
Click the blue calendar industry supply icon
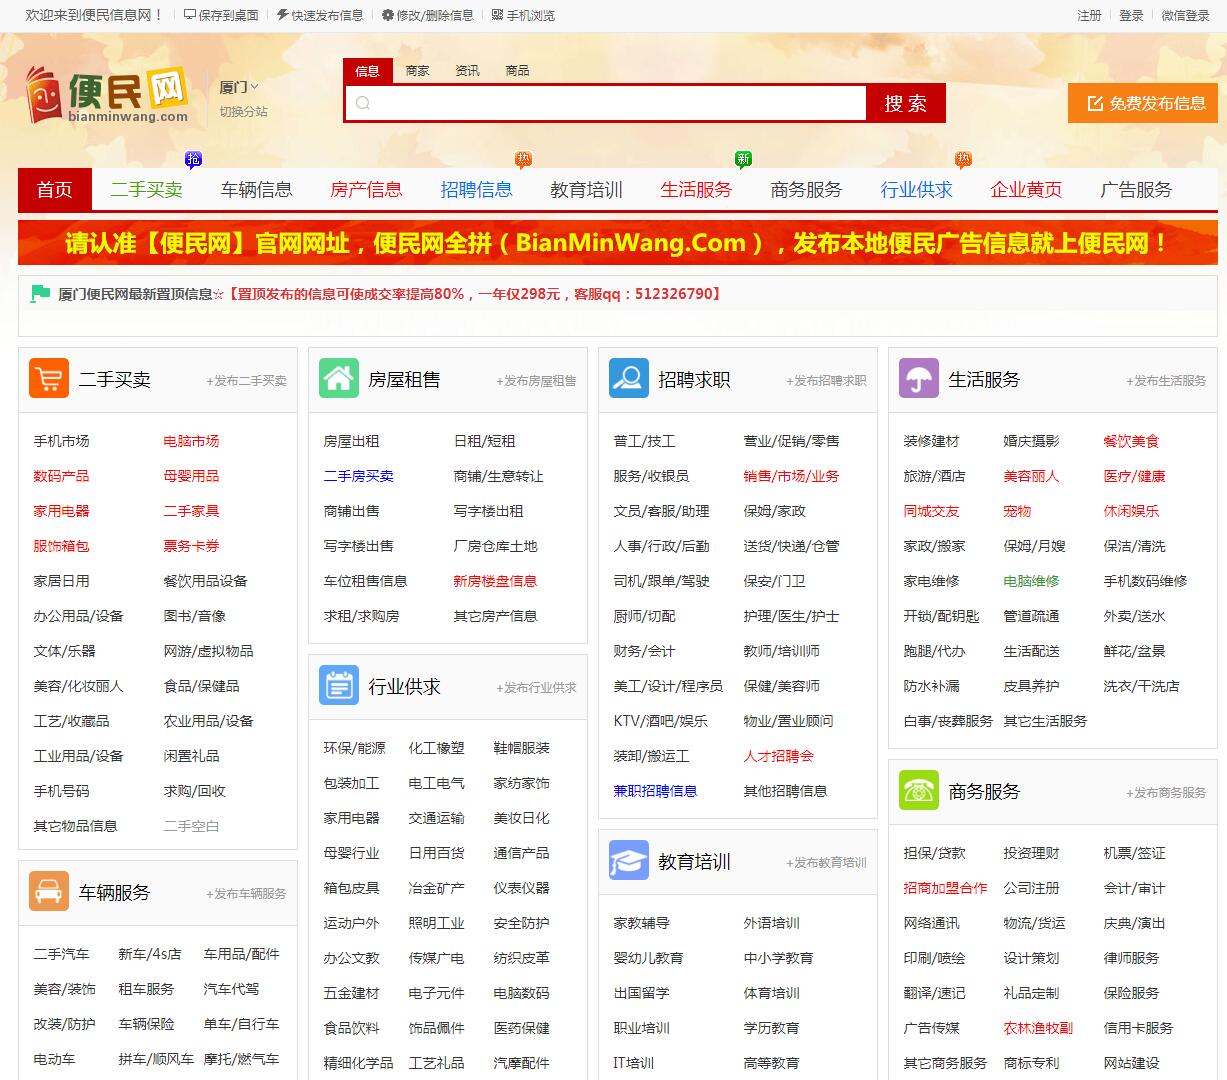[x=338, y=686]
